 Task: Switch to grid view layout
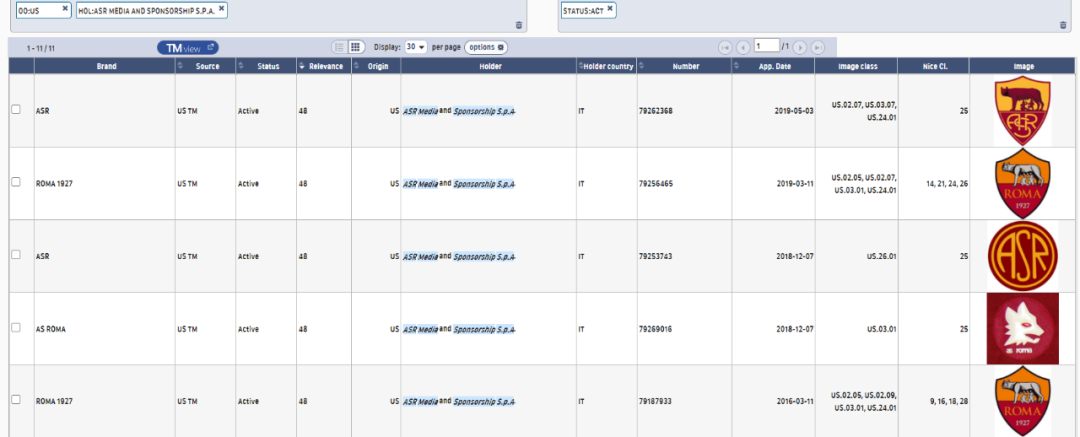(355, 47)
